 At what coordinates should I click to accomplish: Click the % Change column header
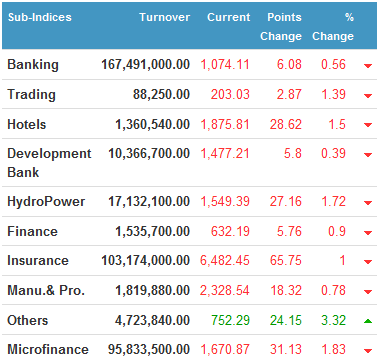tap(333, 26)
